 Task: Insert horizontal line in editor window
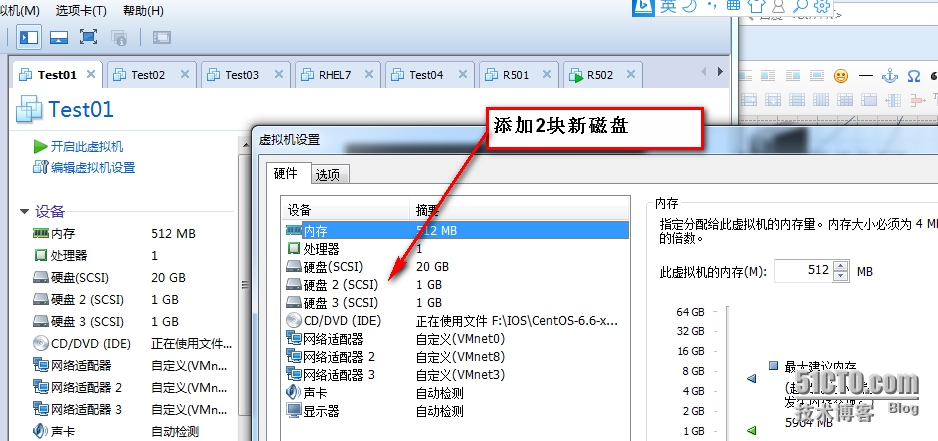click(866, 76)
